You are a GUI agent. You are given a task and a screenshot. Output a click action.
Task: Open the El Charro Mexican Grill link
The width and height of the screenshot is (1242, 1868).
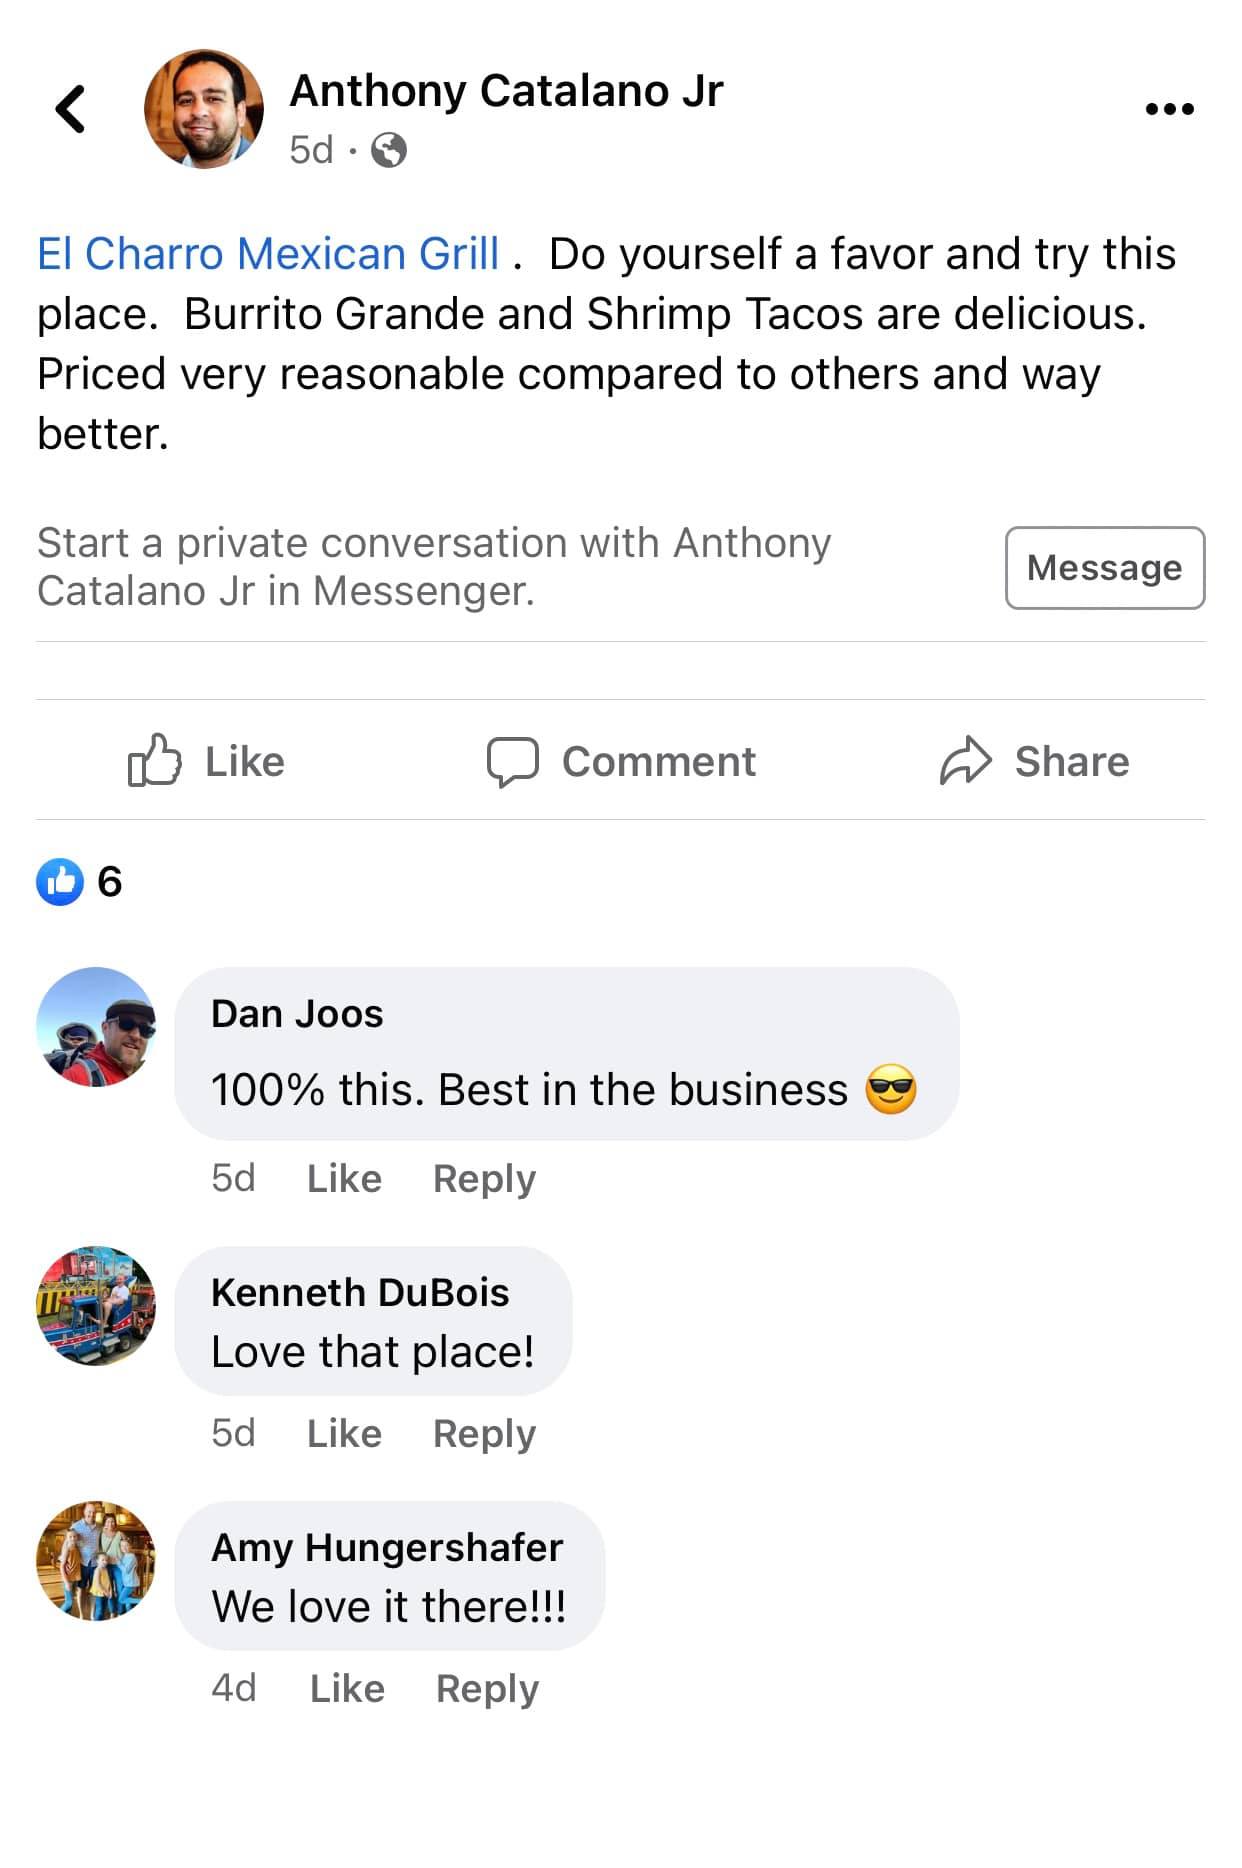(x=267, y=254)
